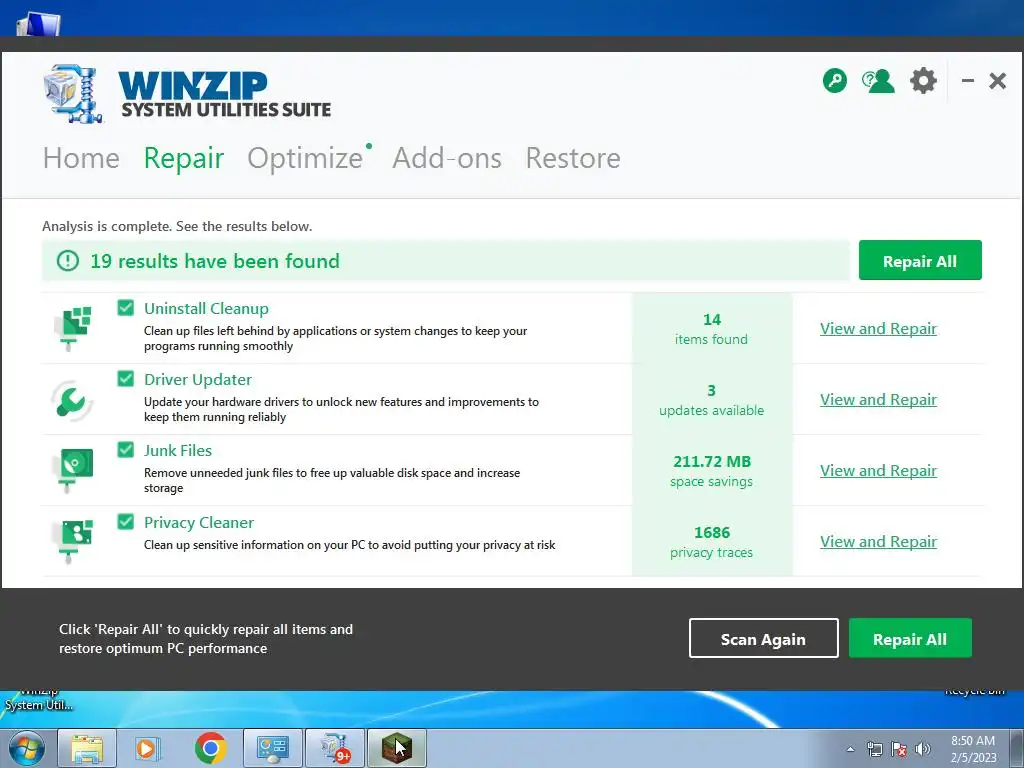The height and width of the screenshot is (768, 1024).
Task: Click the Driver Updater wrench icon
Action: 72,400
